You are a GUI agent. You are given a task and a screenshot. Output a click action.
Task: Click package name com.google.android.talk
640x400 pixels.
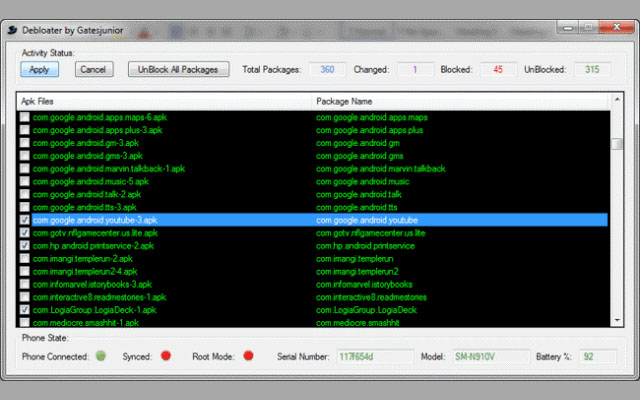coord(359,194)
